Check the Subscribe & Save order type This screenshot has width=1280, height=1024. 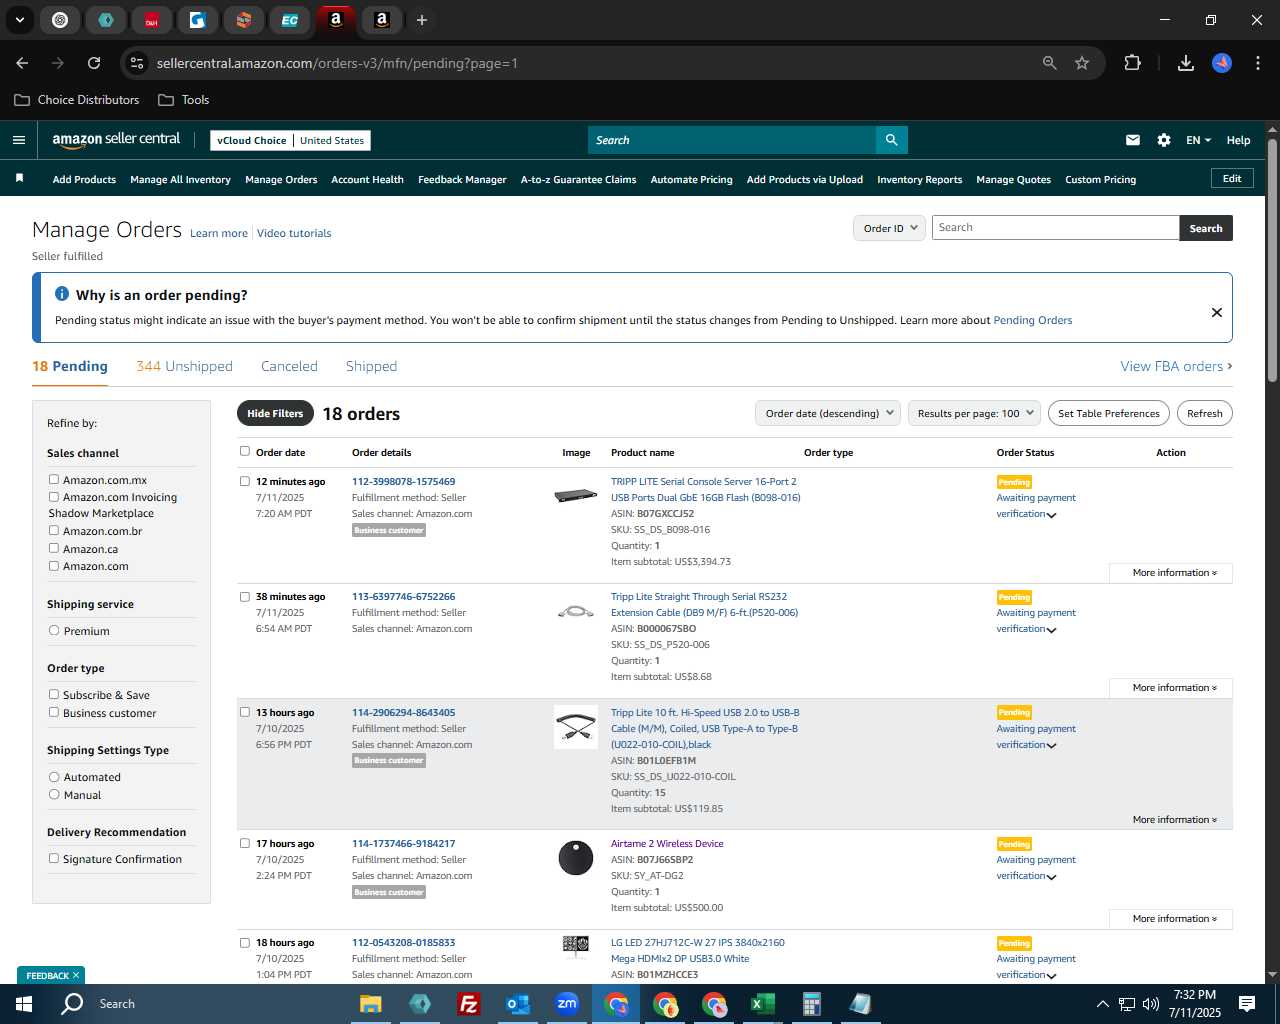click(54, 694)
